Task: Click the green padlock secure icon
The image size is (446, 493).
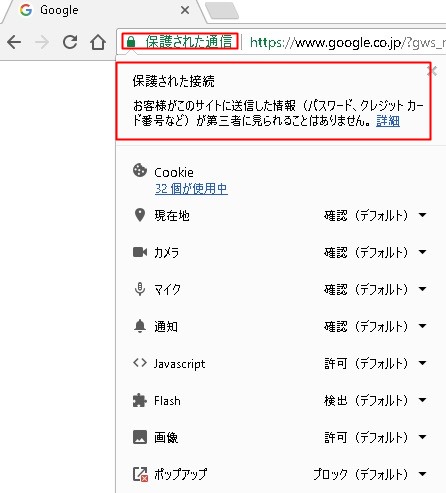Action: [x=131, y=42]
